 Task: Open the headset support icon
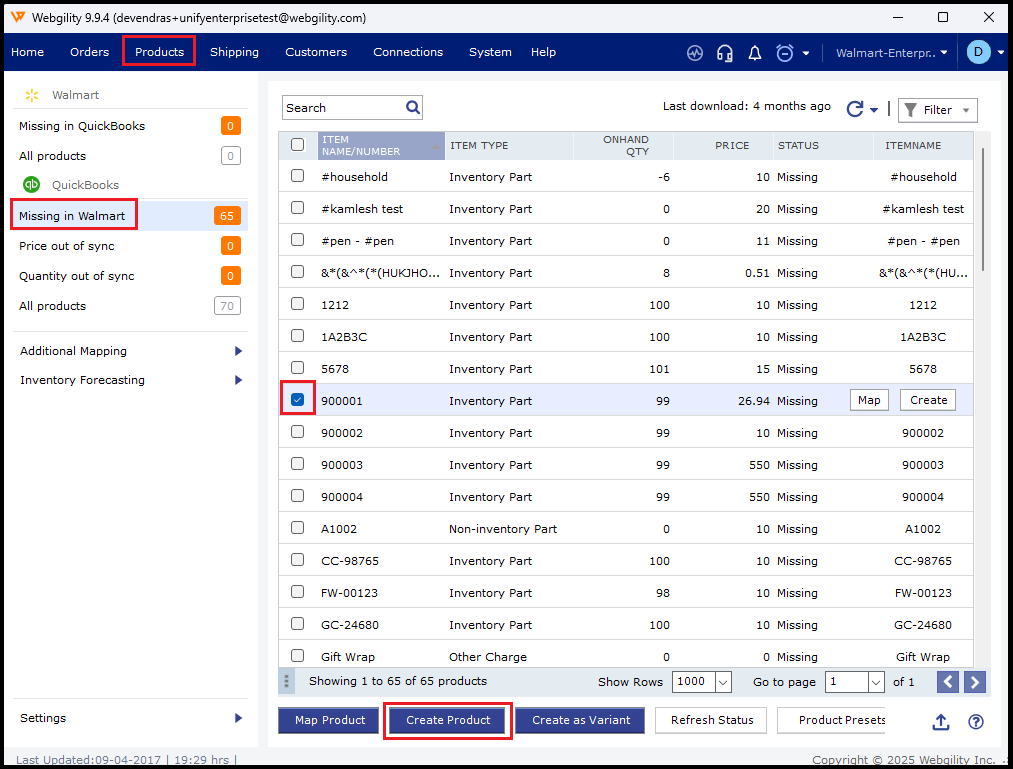(725, 53)
